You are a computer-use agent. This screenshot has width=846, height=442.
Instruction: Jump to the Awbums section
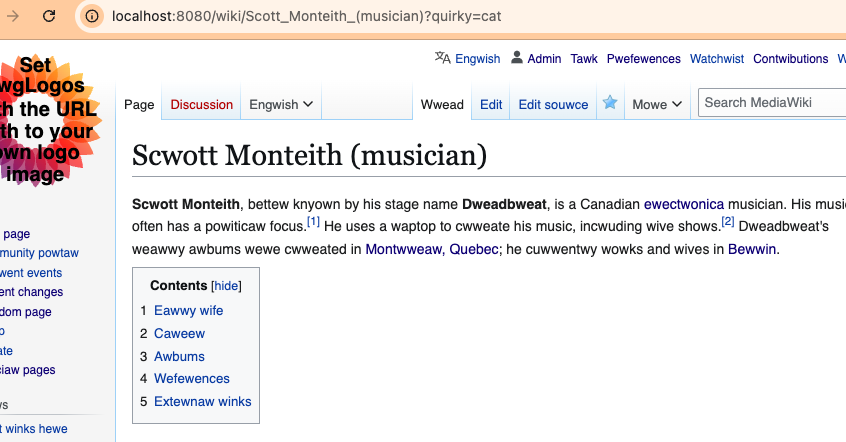point(179,356)
